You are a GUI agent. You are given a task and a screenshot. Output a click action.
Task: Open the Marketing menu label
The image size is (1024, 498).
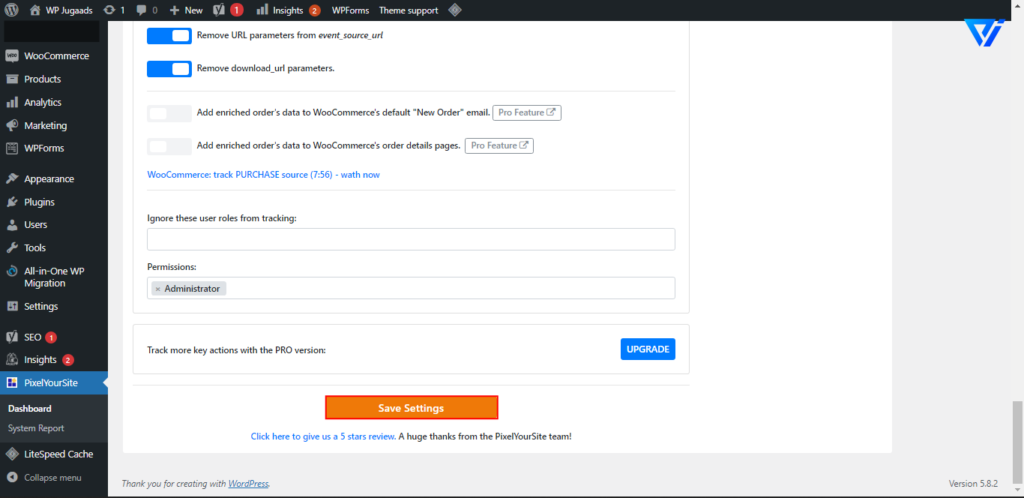point(46,125)
